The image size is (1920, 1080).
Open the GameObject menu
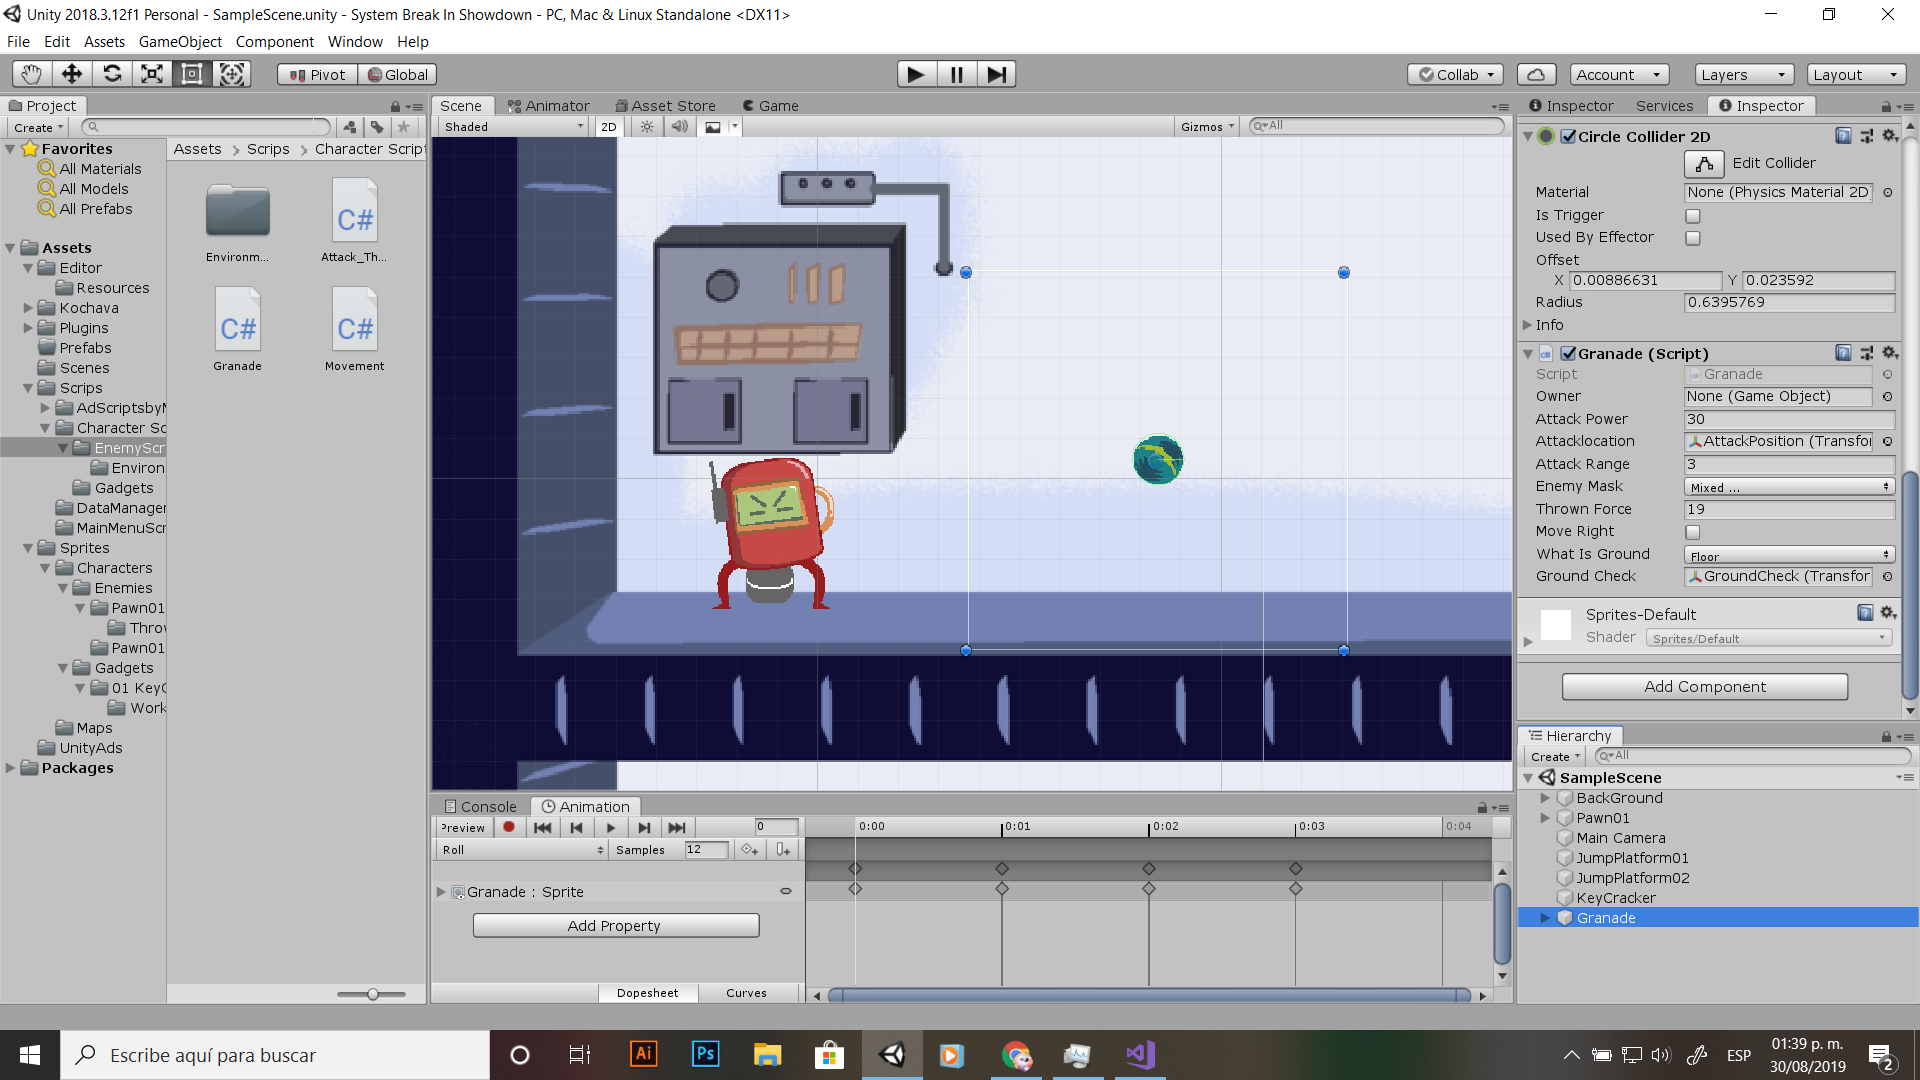180,42
